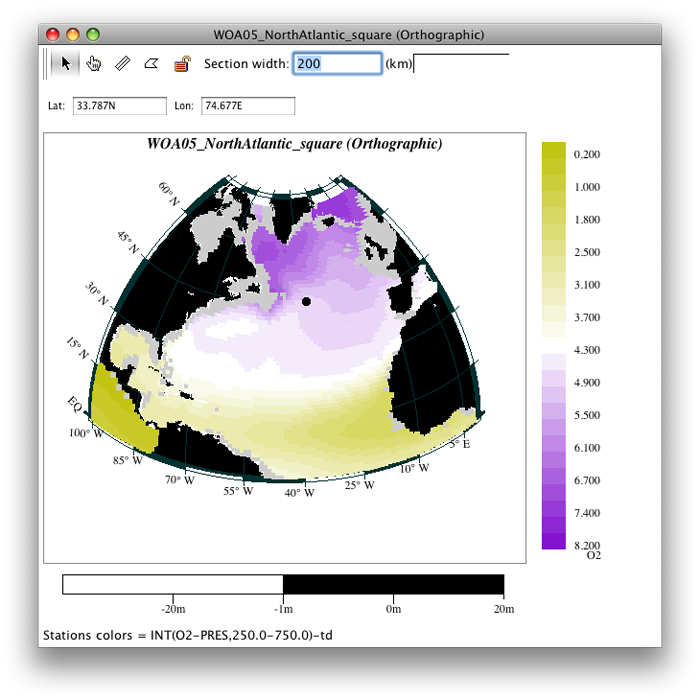Click the black station dot on map
Image resolution: width=700 pixels, height=700 pixels.
[x=307, y=300]
